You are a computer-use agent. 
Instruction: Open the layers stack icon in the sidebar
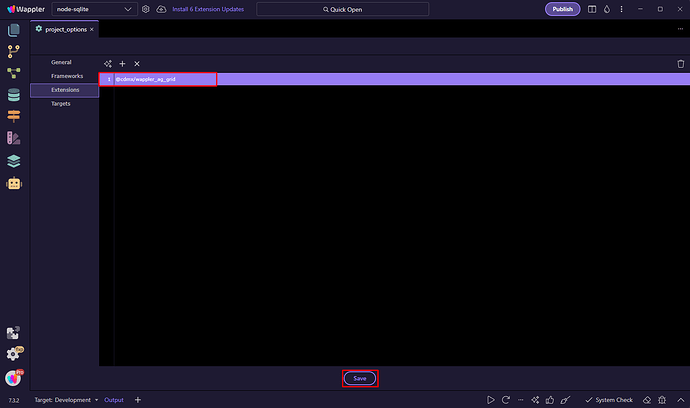14,161
